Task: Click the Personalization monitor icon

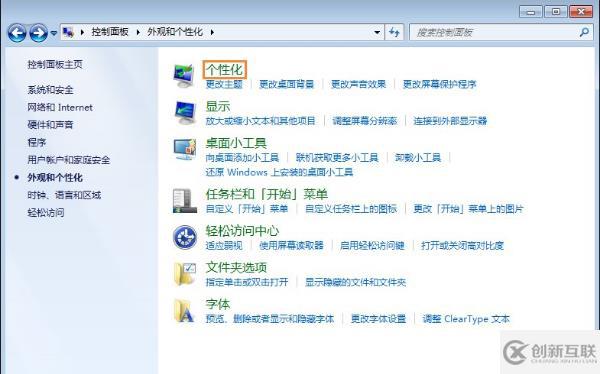Action: click(184, 76)
